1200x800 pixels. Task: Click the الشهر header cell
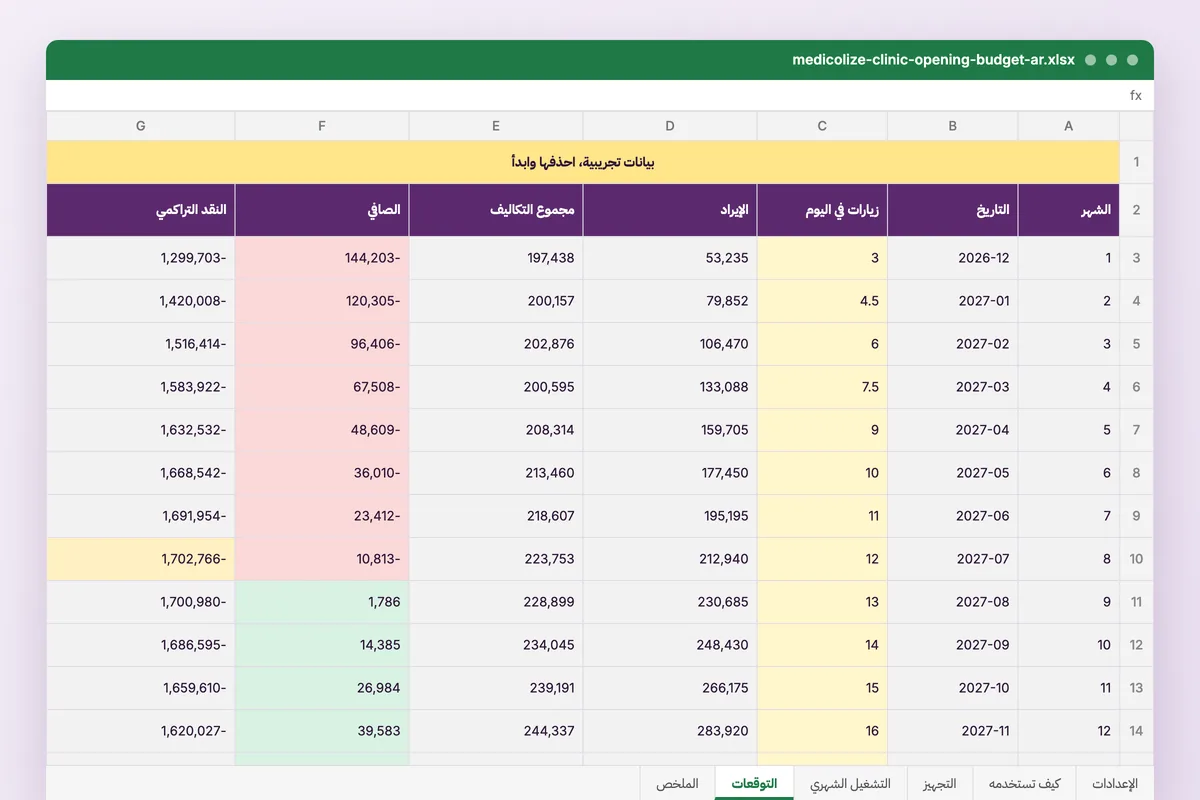(1069, 210)
